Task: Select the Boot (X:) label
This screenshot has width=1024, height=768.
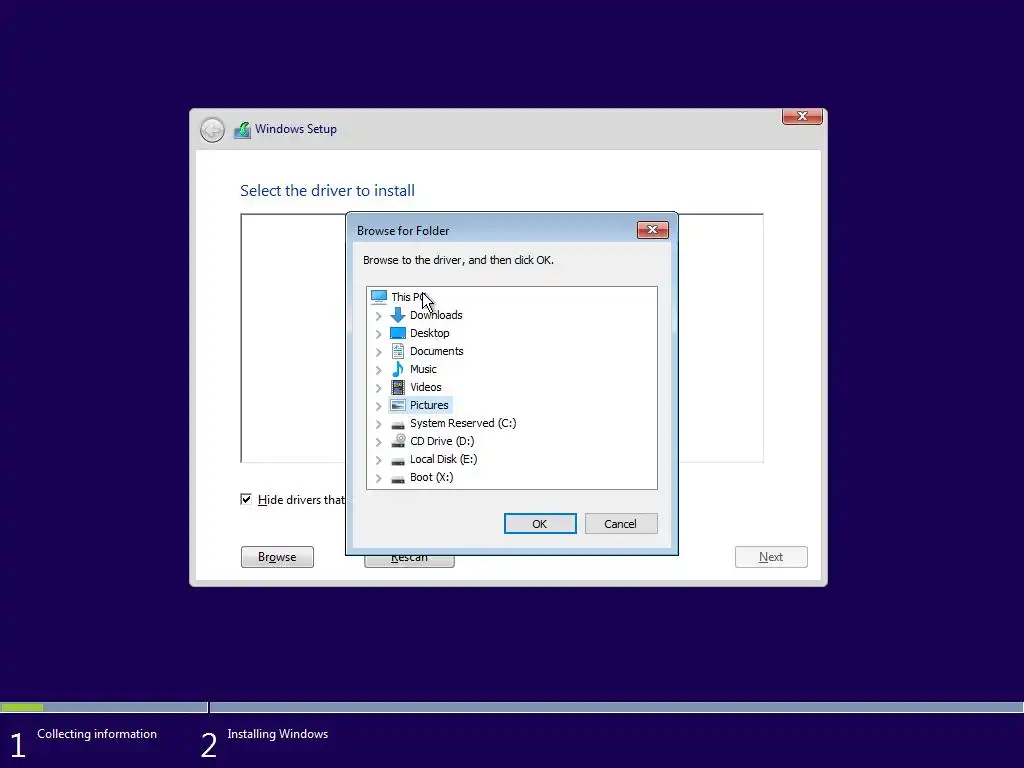Action: (432, 477)
